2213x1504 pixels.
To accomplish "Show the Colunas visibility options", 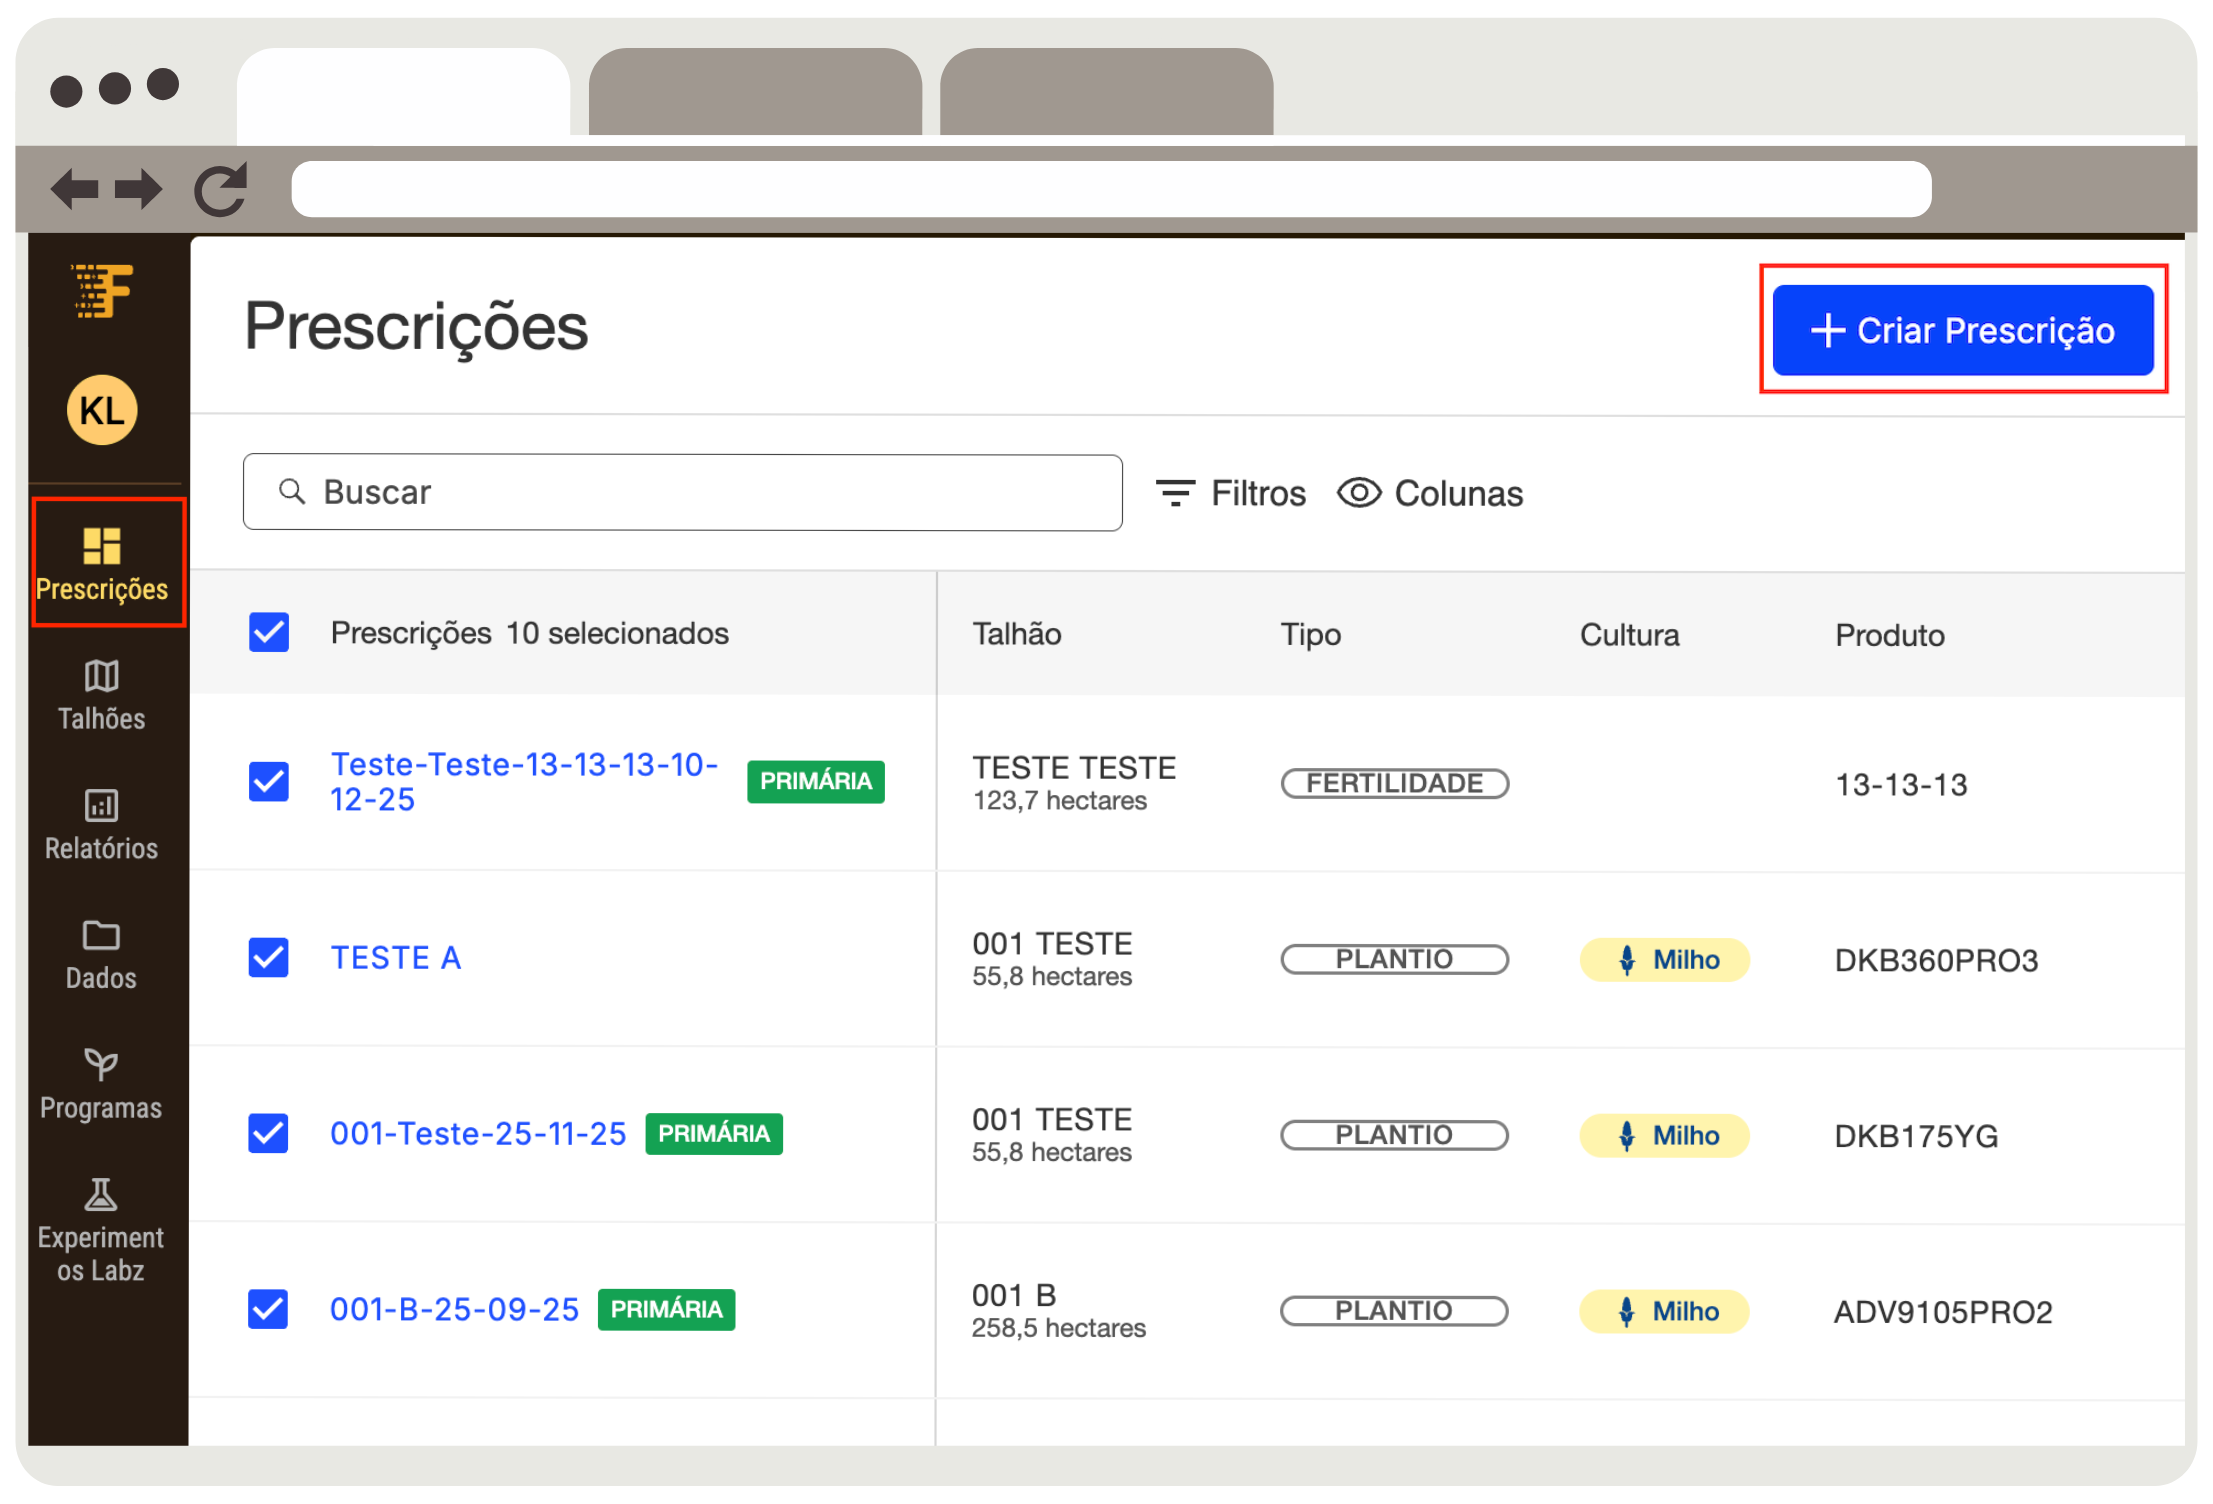I will click(1430, 493).
